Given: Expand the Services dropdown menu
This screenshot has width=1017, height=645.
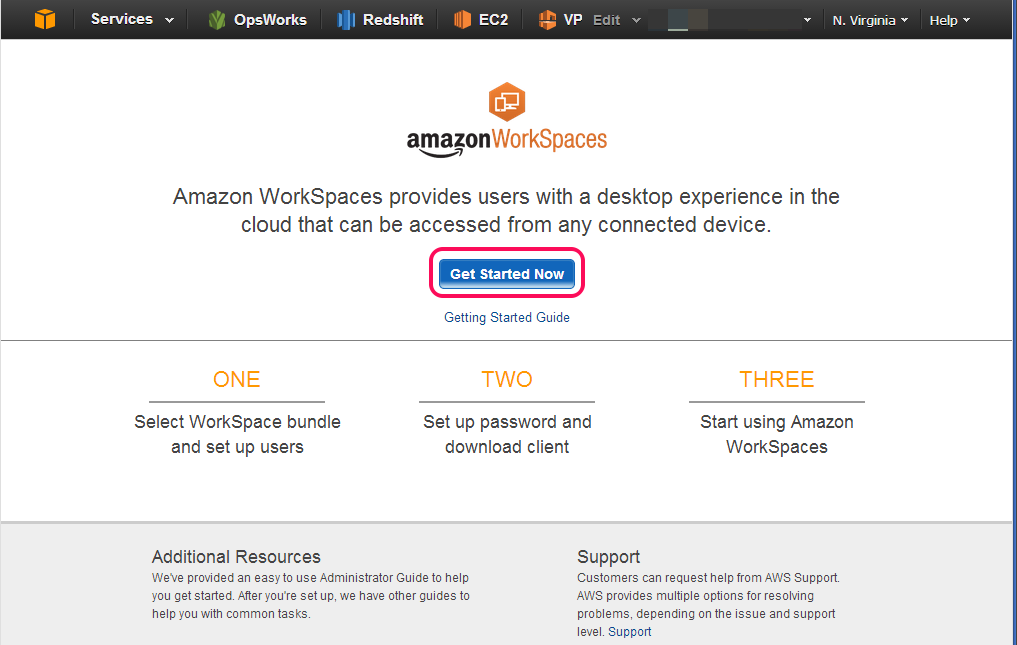Looking at the screenshot, I should point(132,19).
